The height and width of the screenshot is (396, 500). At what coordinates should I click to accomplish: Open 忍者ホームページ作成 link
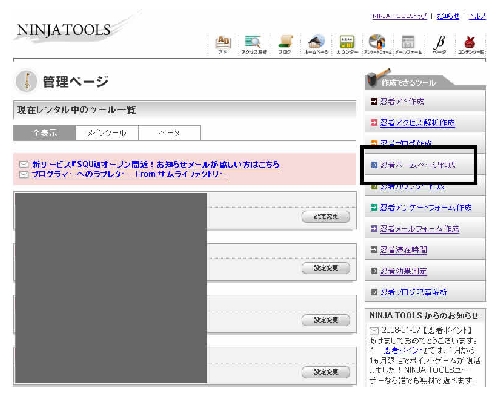coord(418,165)
